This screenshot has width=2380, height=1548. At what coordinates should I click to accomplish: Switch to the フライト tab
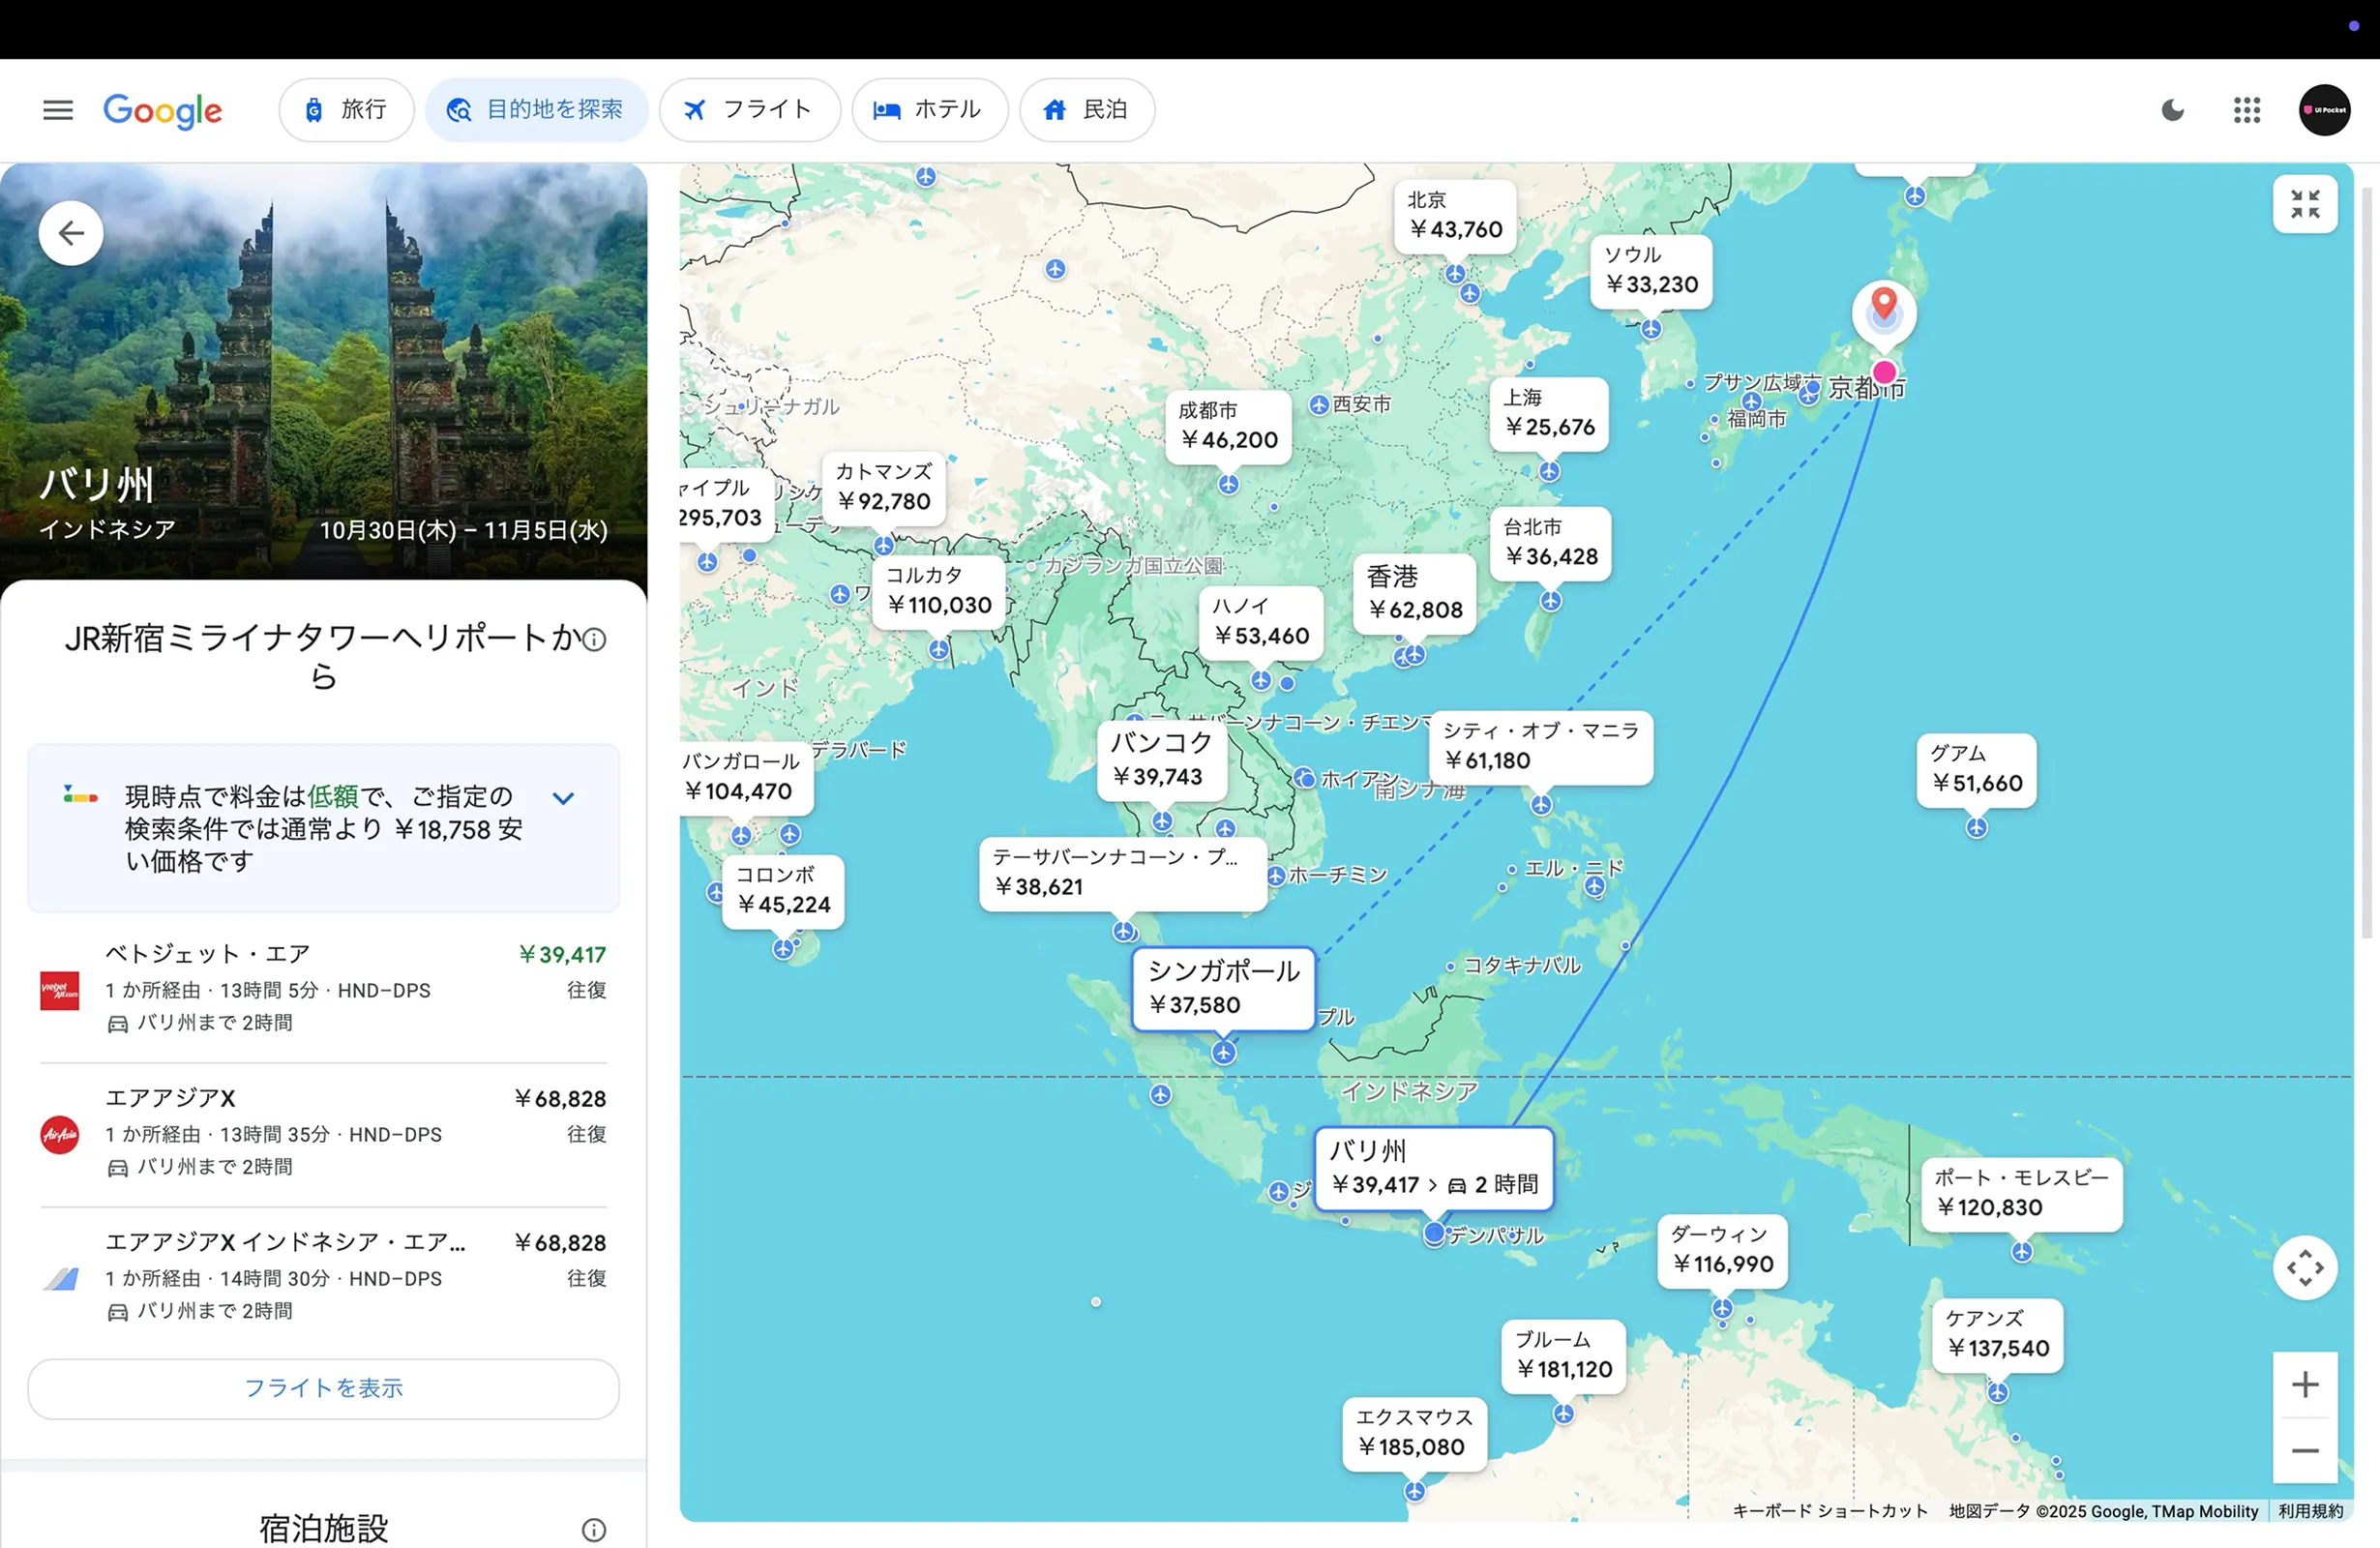click(750, 110)
